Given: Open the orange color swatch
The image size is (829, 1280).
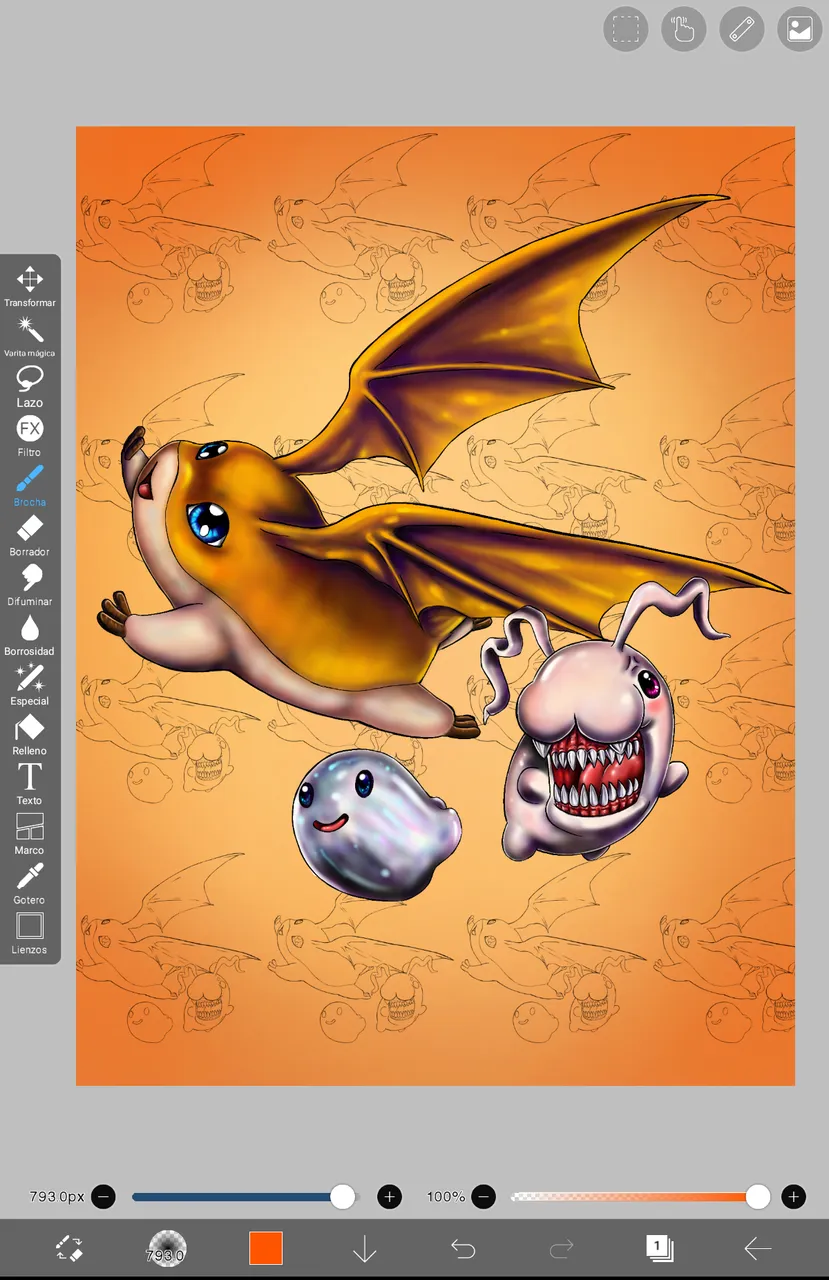Looking at the screenshot, I should [266, 1248].
